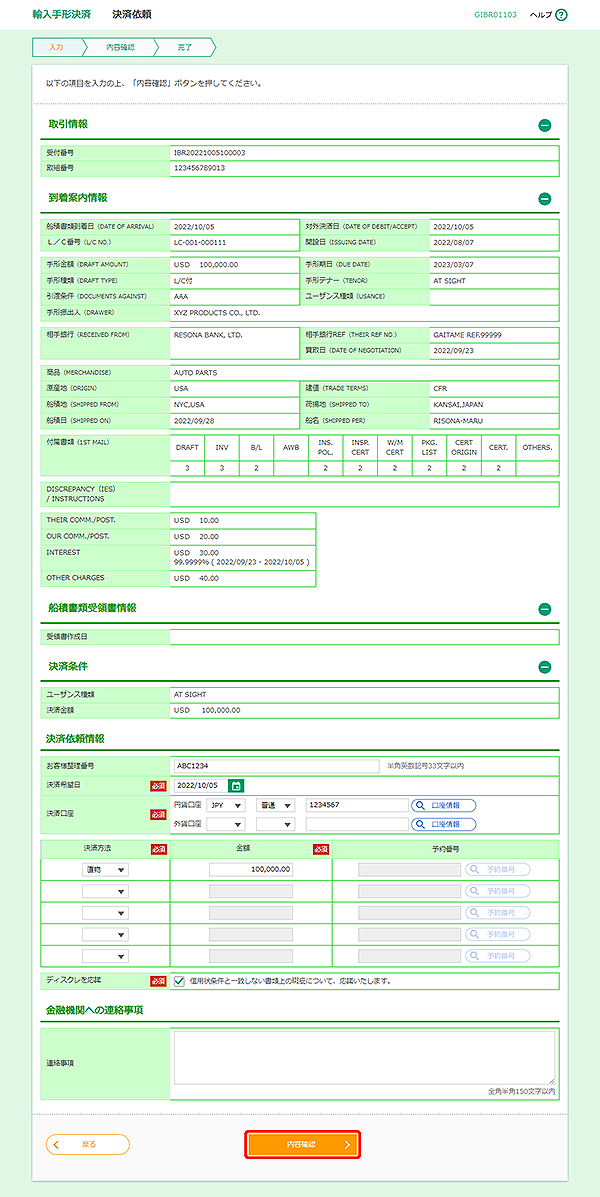Click the orange 内容確認 button

tap(302, 1144)
